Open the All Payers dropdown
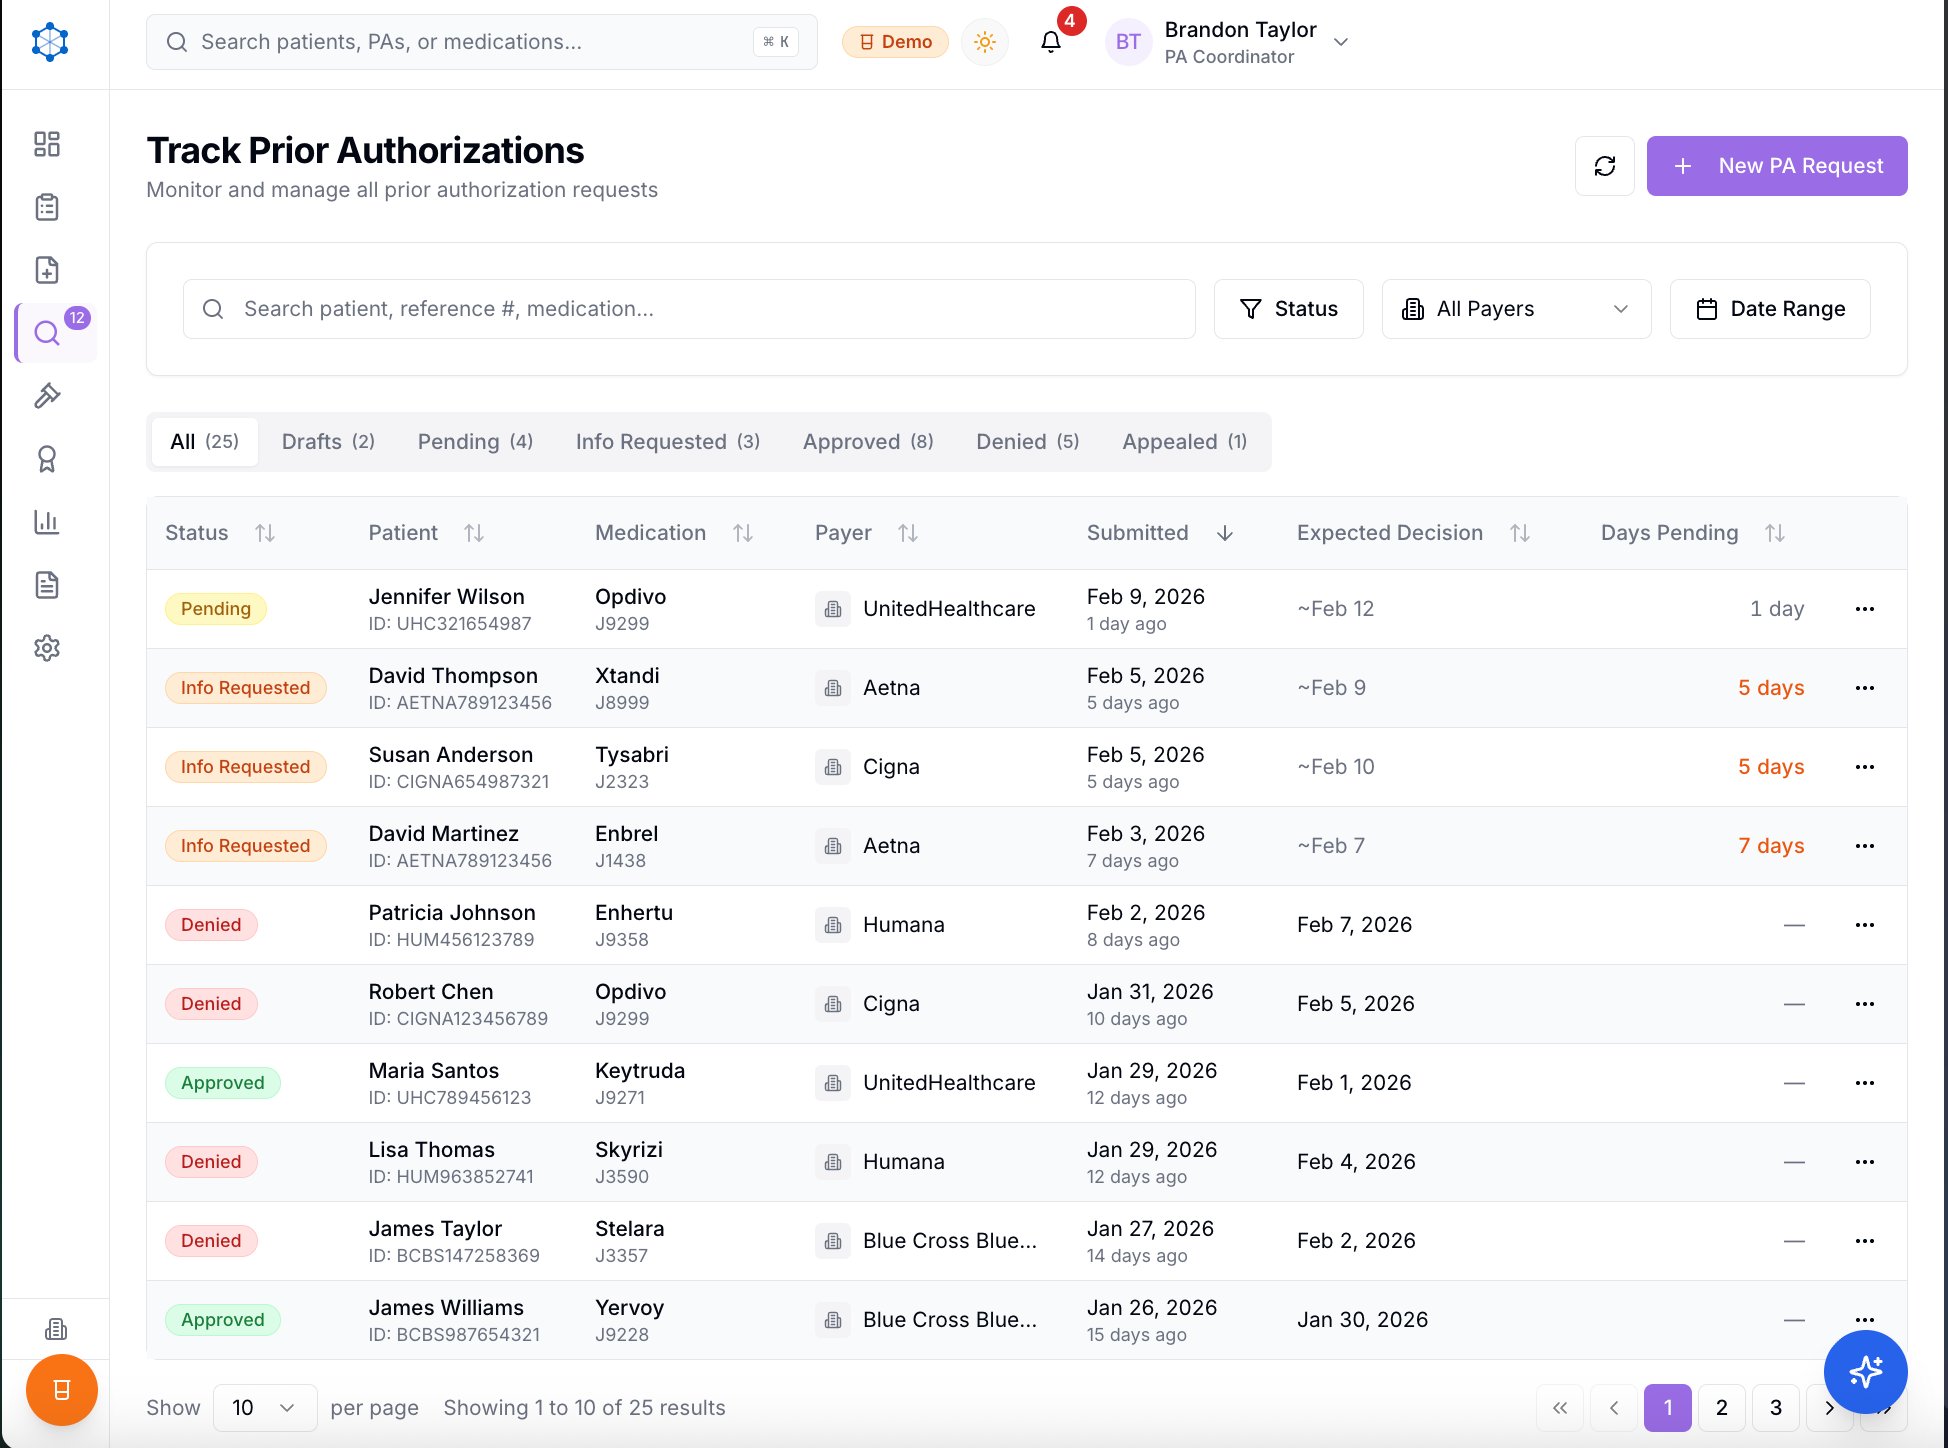Screen dimensions: 1948x1448 (1515, 309)
